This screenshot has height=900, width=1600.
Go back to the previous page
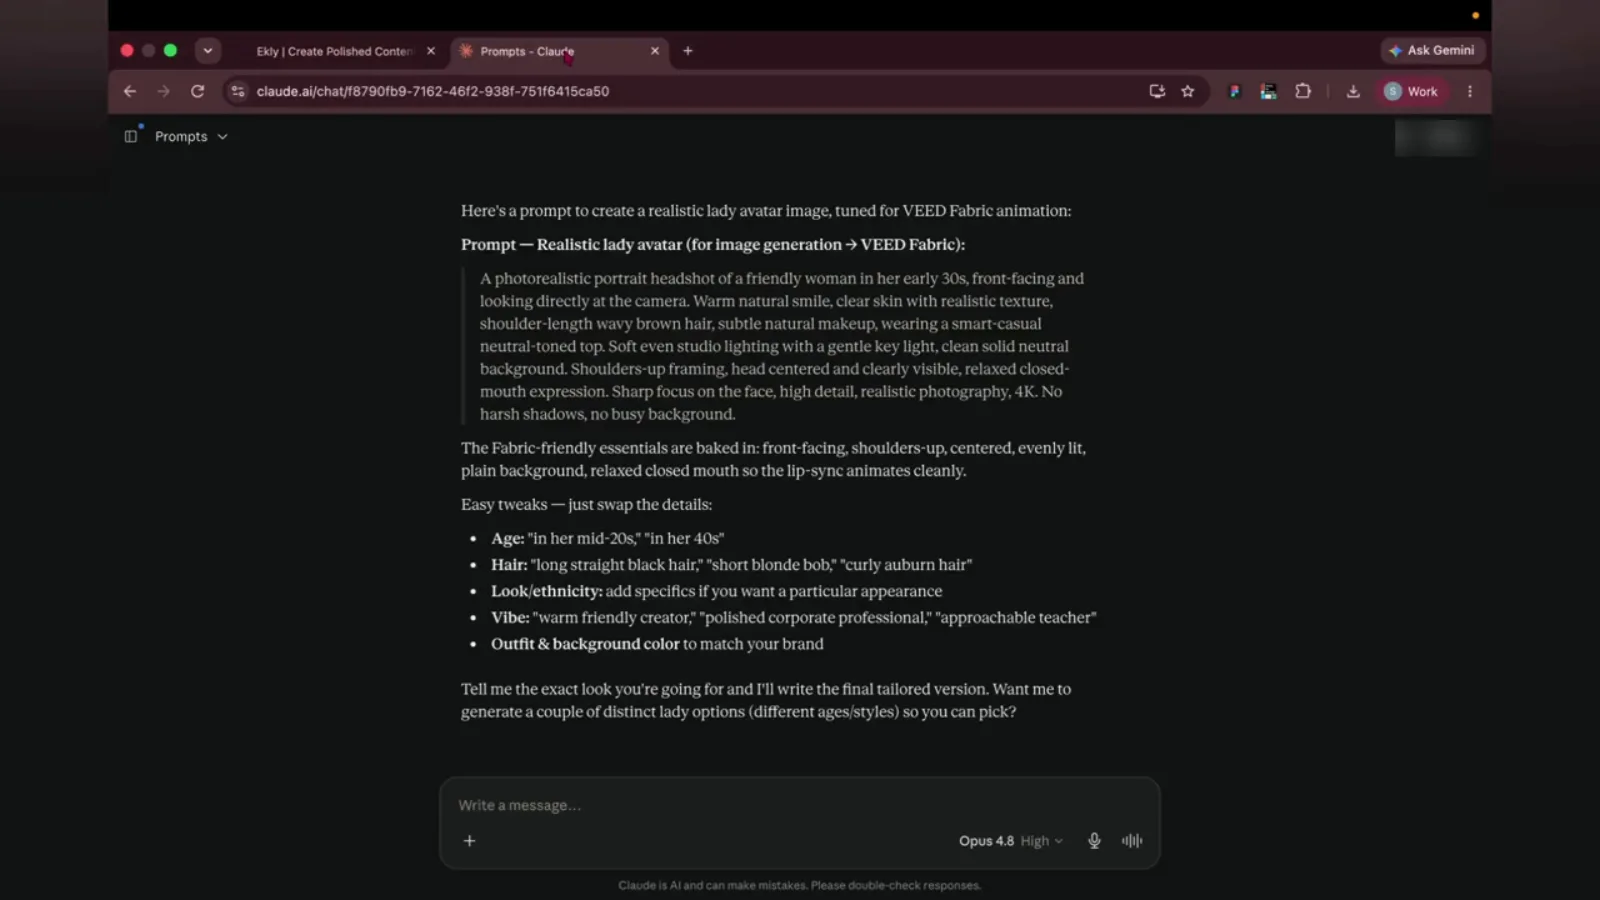click(x=130, y=91)
